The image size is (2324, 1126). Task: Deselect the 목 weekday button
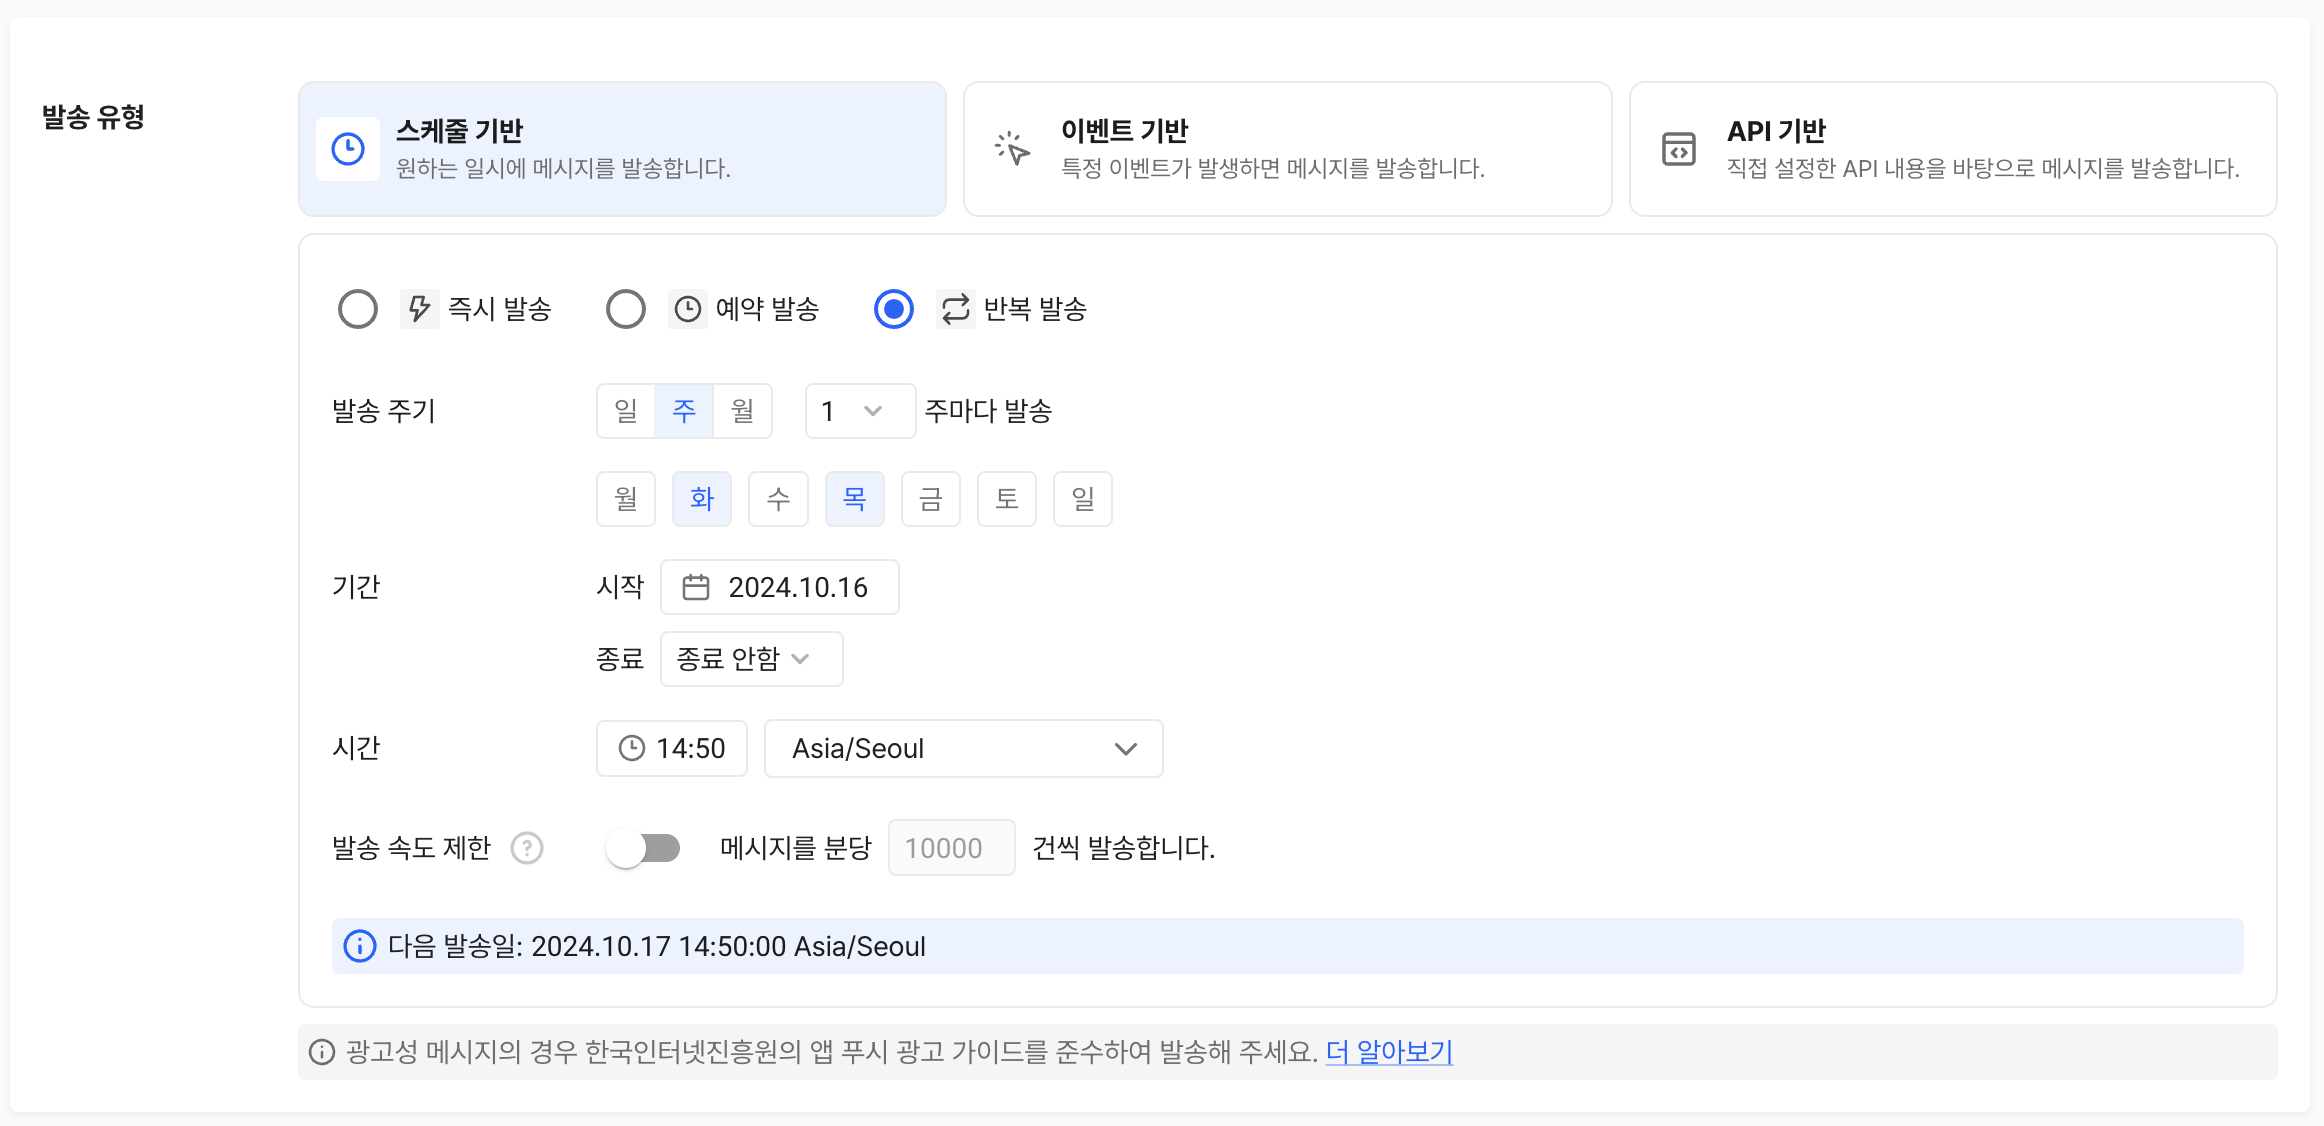tap(855, 499)
